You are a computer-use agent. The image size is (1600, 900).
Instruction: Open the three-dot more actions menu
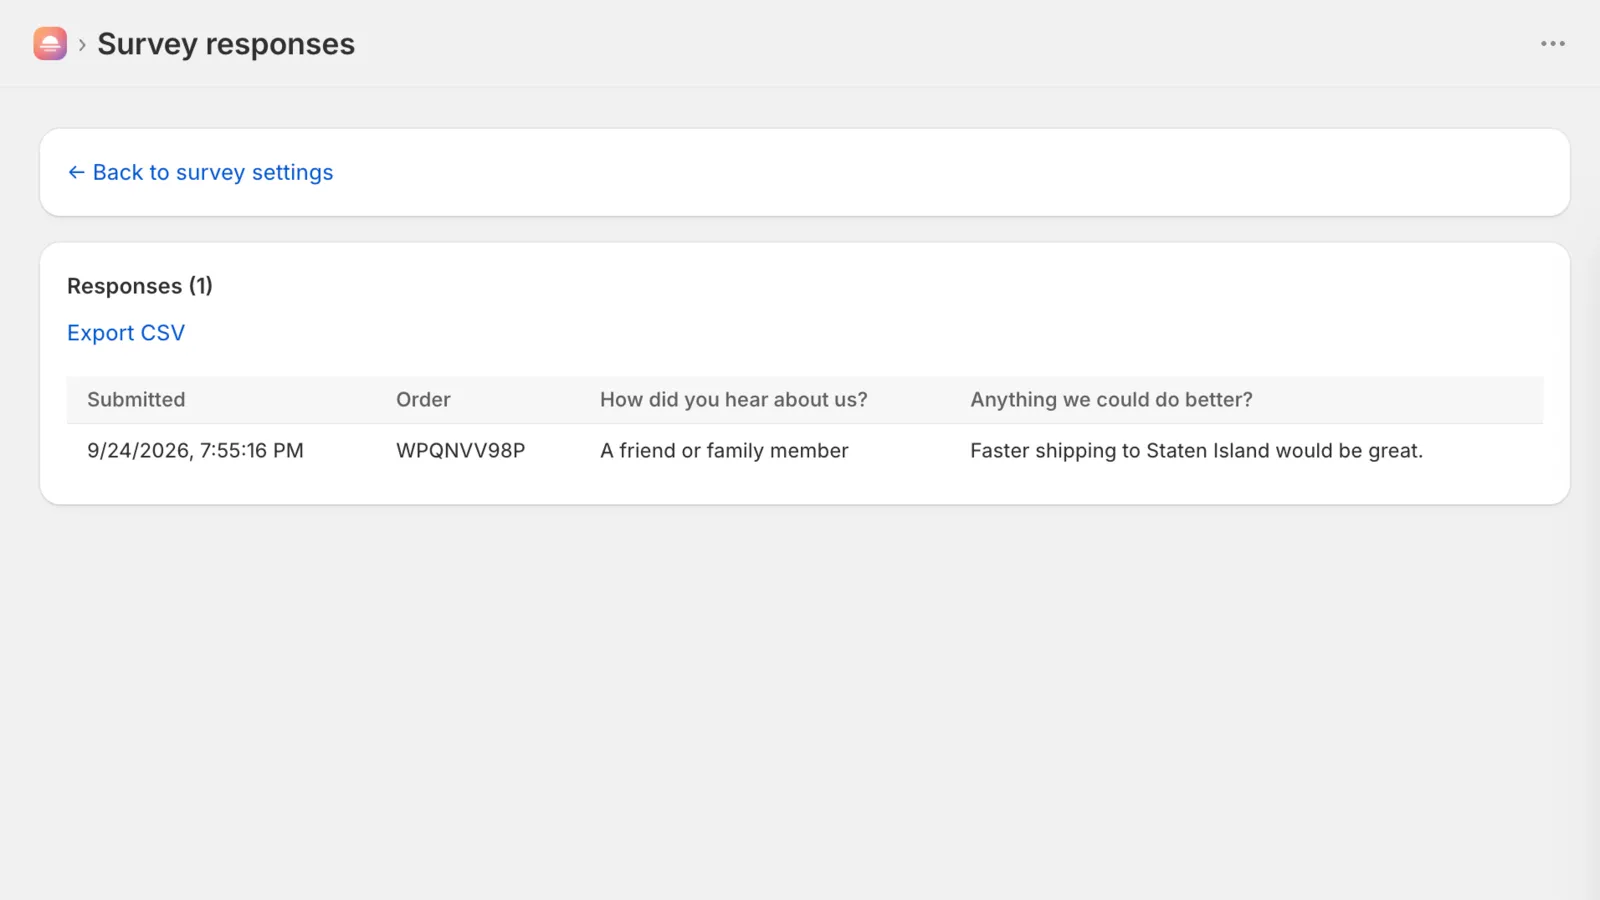[x=1552, y=44]
